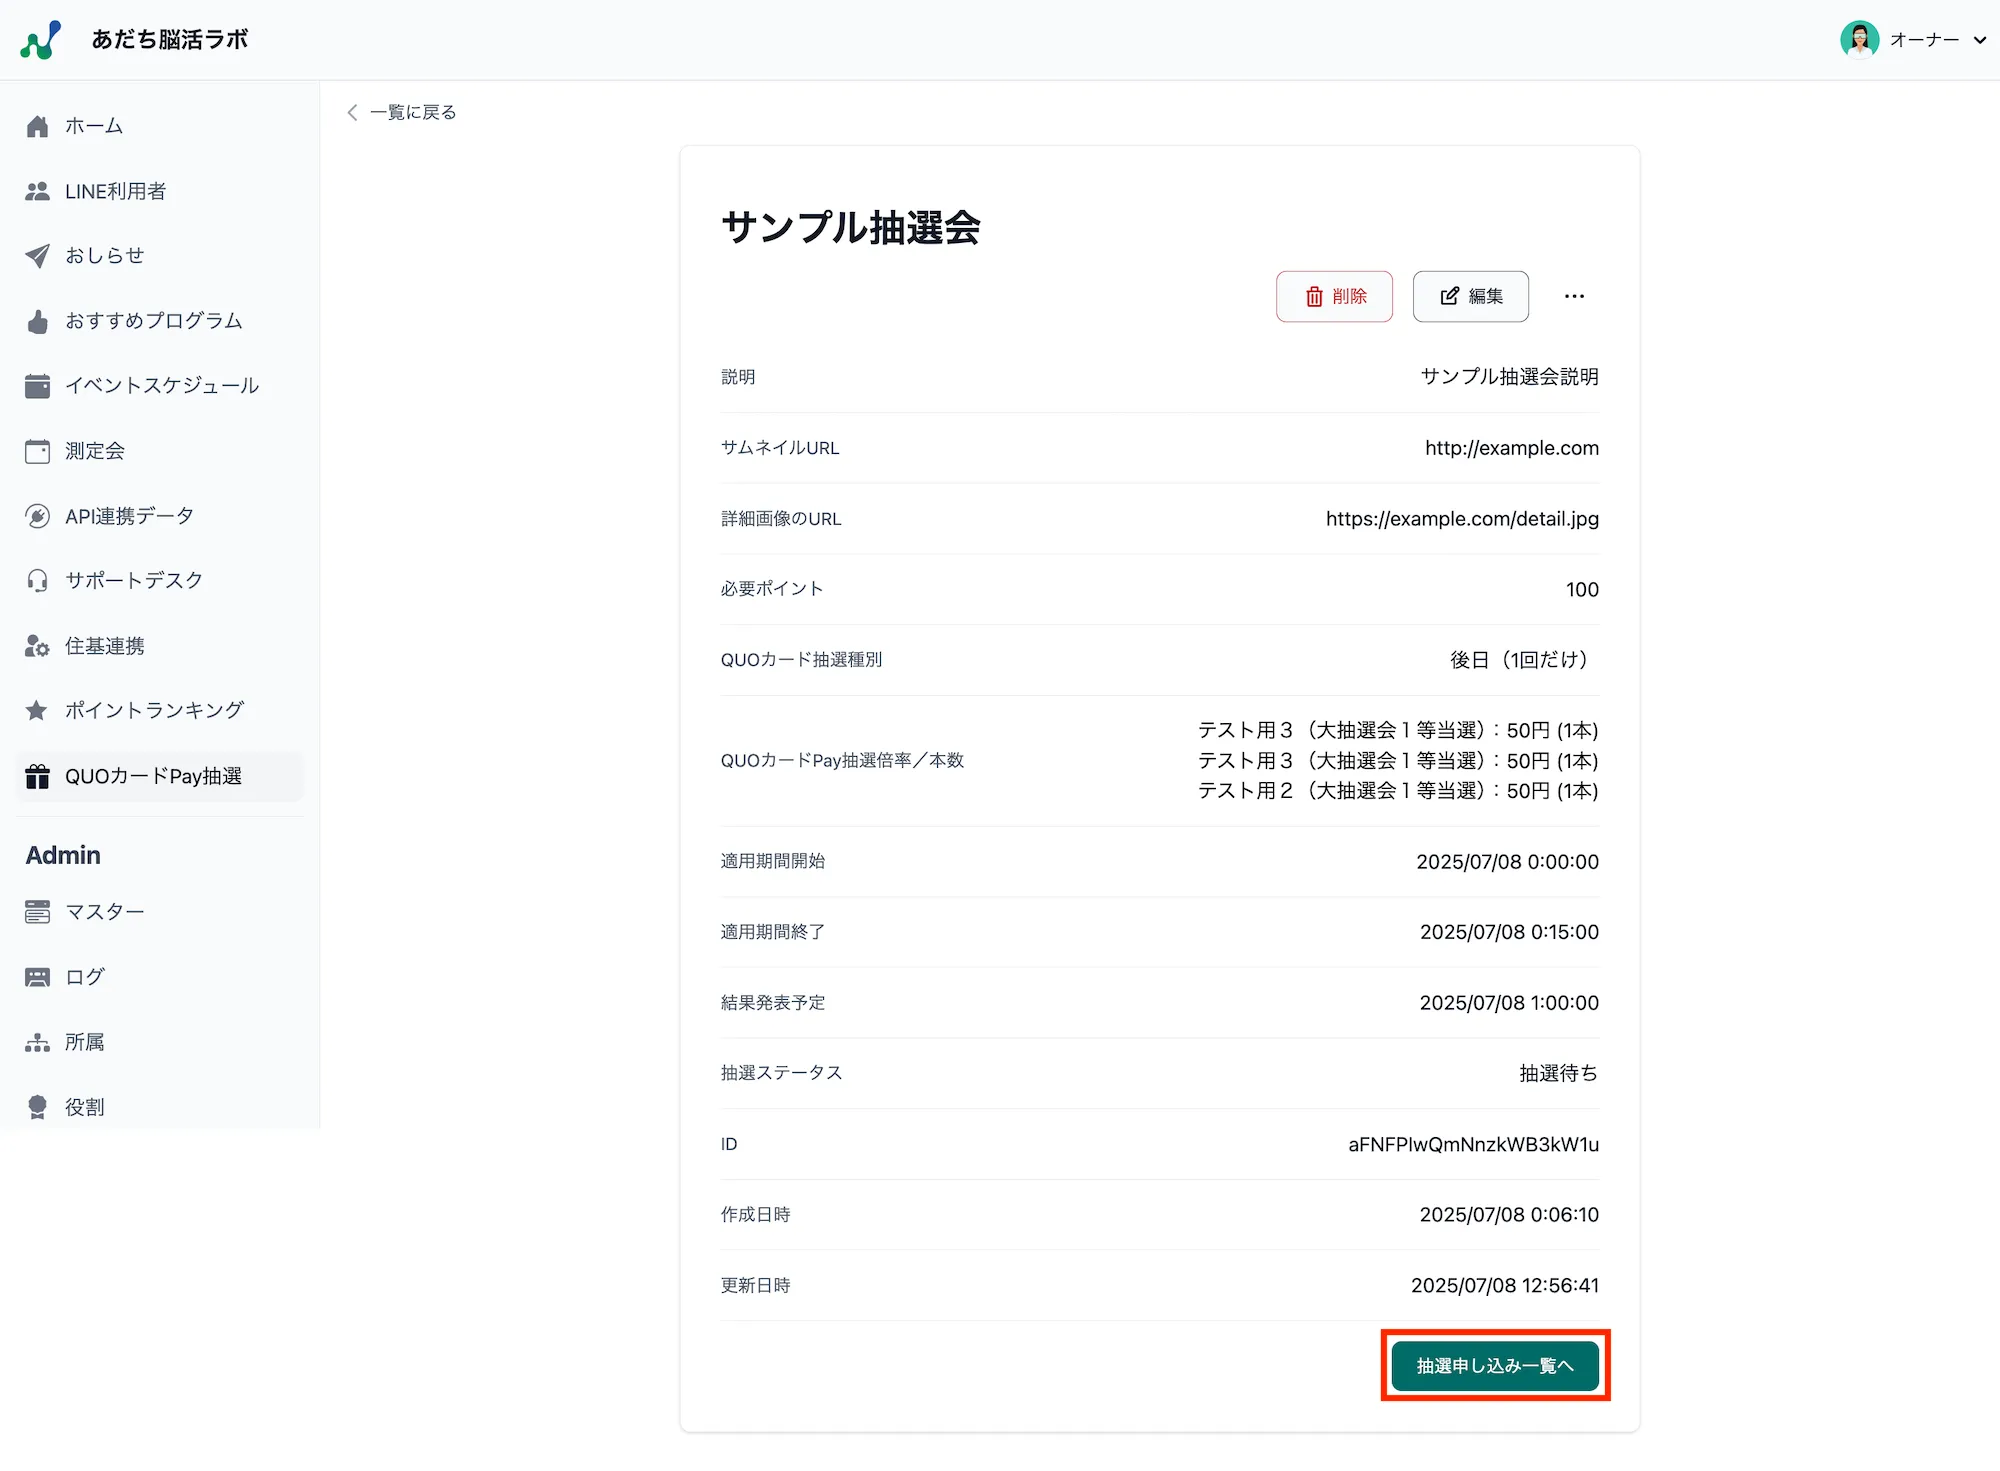Open 住基連携 settings icon
This screenshot has width=2000, height=1471.
[x=37, y=645]
